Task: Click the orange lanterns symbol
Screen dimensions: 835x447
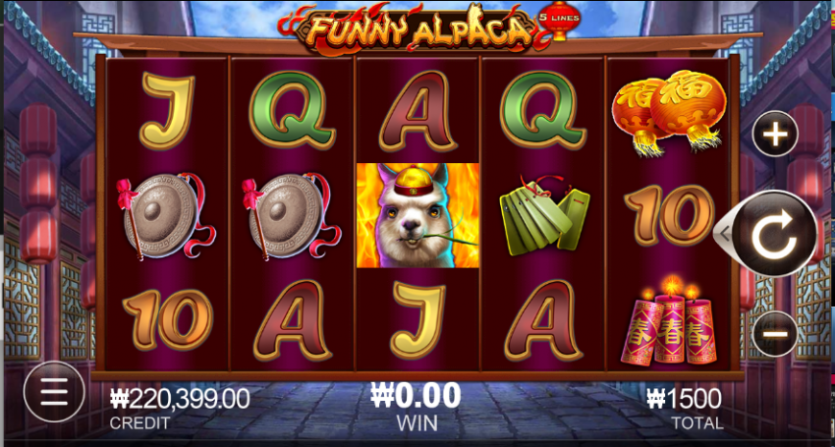Action: [669, 112]
